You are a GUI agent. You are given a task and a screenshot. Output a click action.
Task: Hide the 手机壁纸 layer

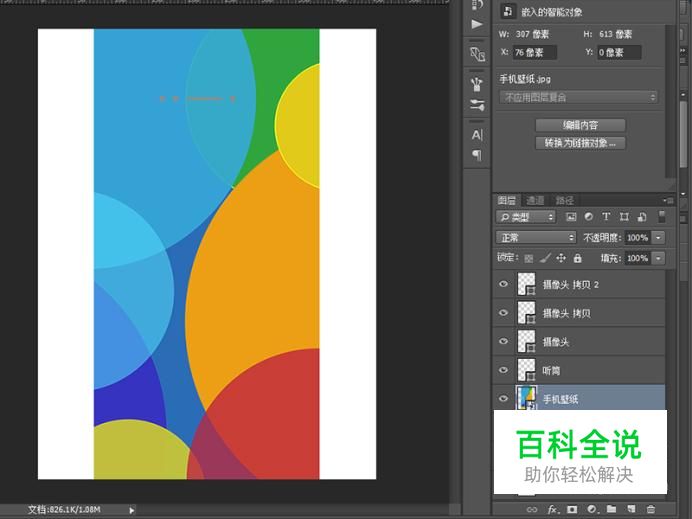(x=503, y=398)
